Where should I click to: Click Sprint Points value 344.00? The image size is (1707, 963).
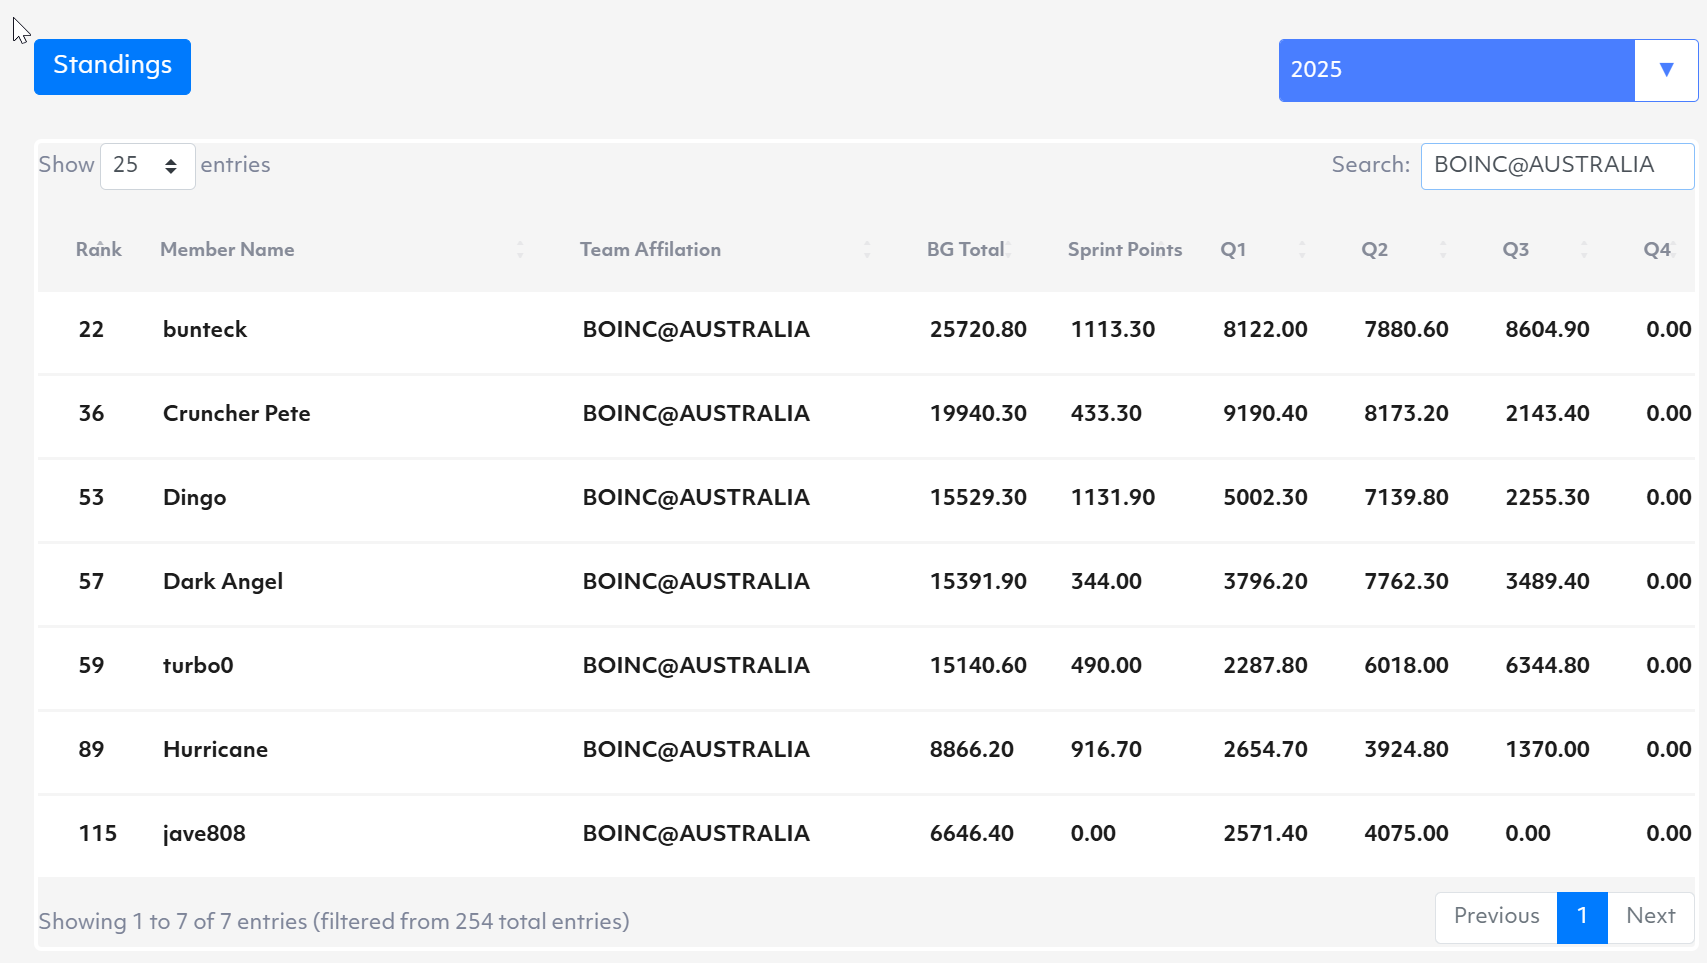tap(1106, 582)
